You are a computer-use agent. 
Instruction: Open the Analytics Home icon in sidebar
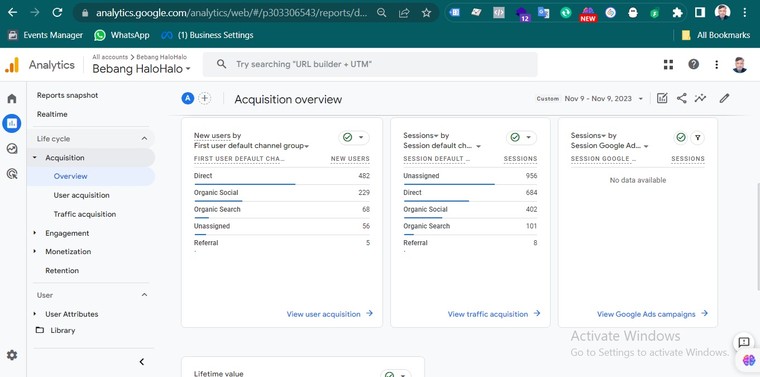click(x=12, y=99)
